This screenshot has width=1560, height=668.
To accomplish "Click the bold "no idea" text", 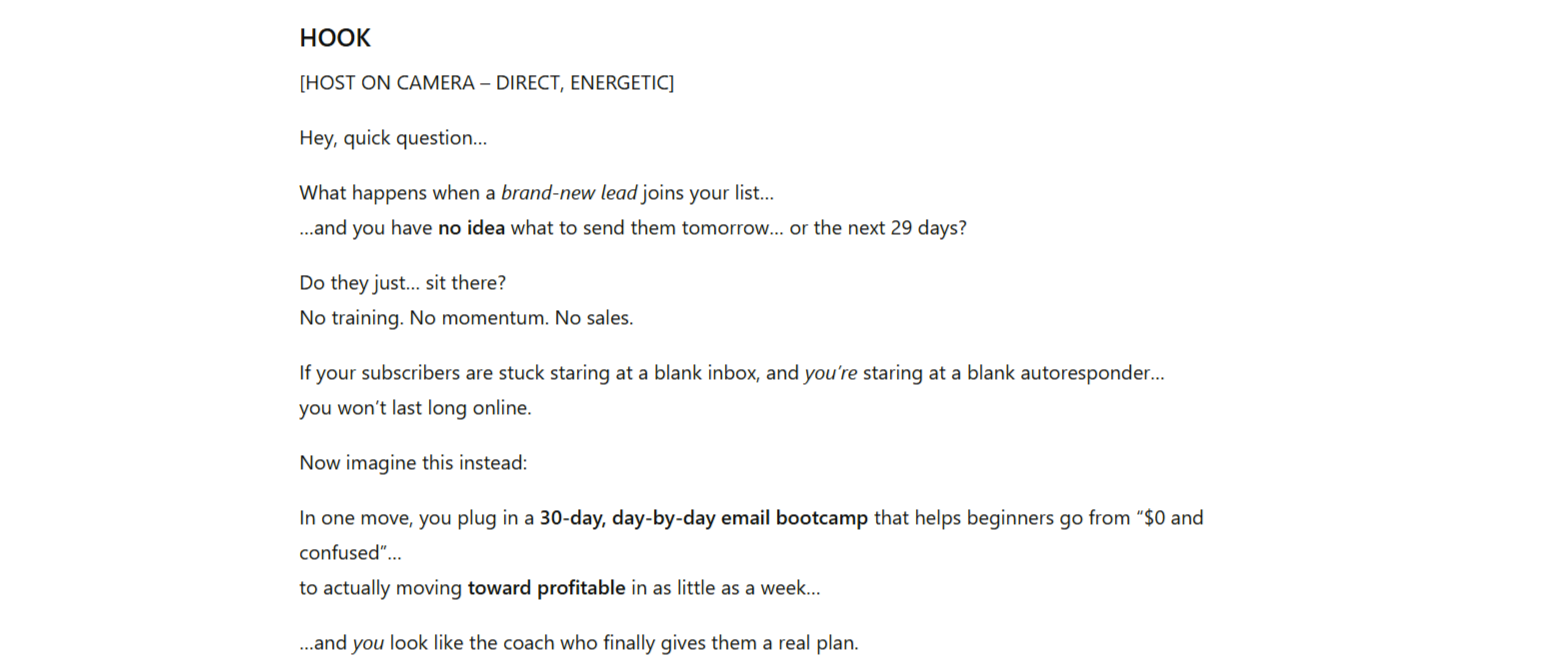I will click(471, 228).
